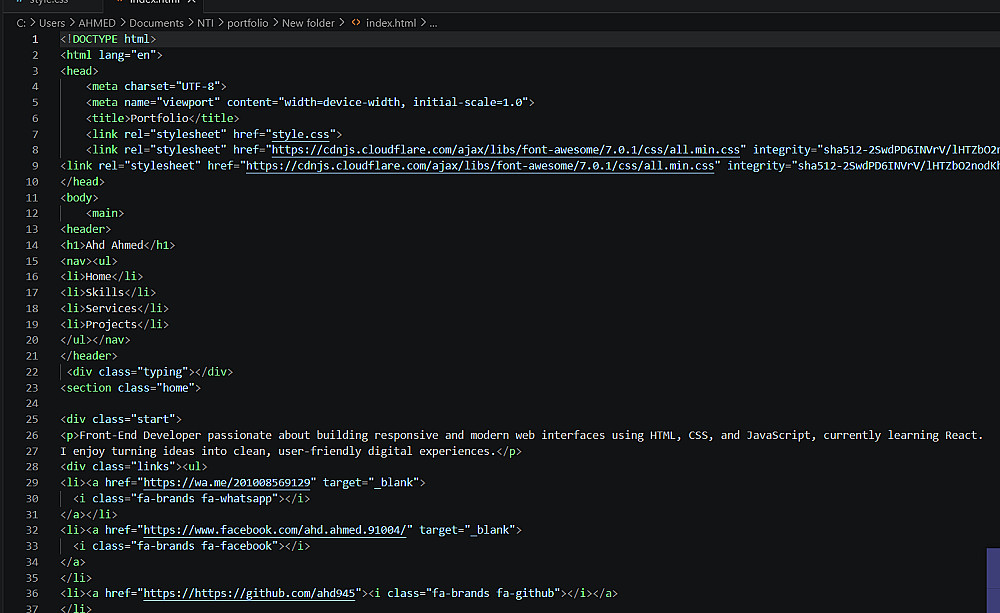Follow the facebook.com profile link
Viewport: 1000px width, 613px height.
tap(275, 529)
